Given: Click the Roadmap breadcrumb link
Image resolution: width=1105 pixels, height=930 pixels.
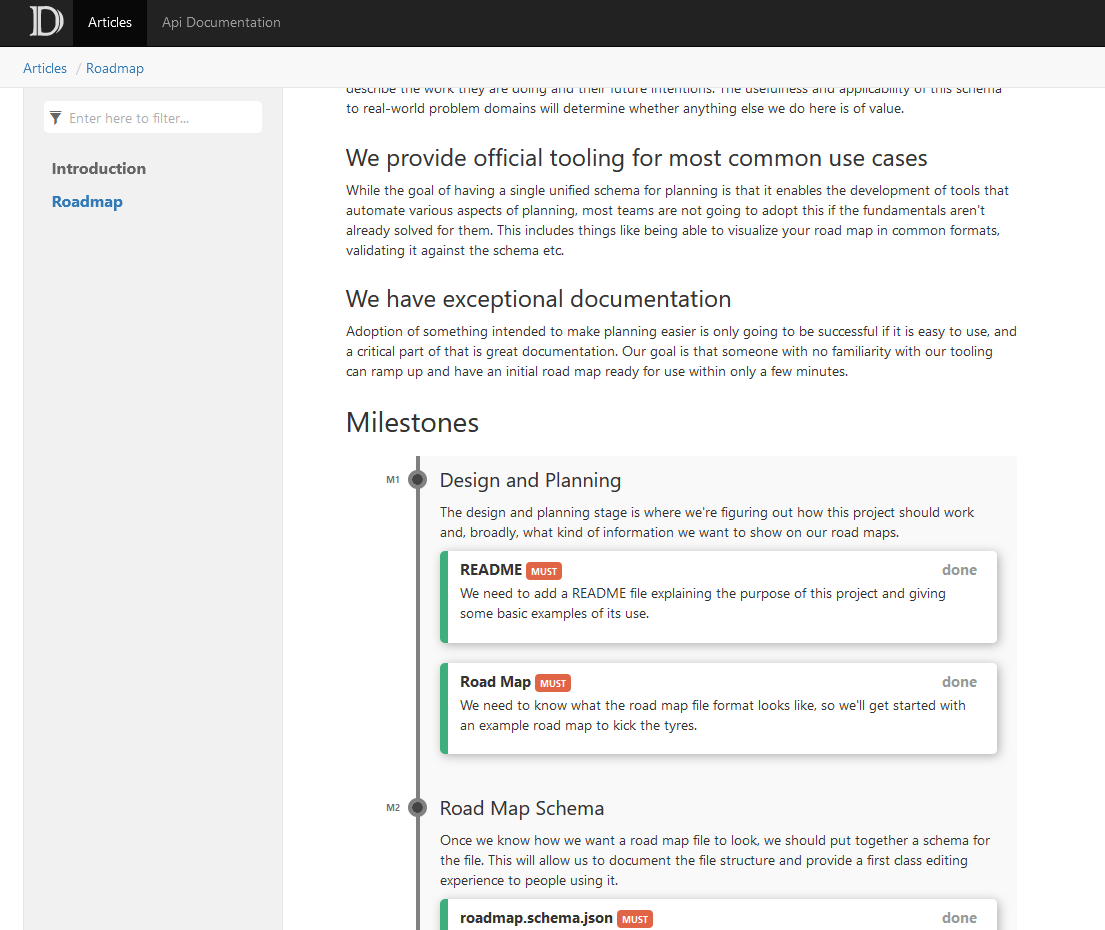Looking at the screenshot, I should (x=114, y=67).
